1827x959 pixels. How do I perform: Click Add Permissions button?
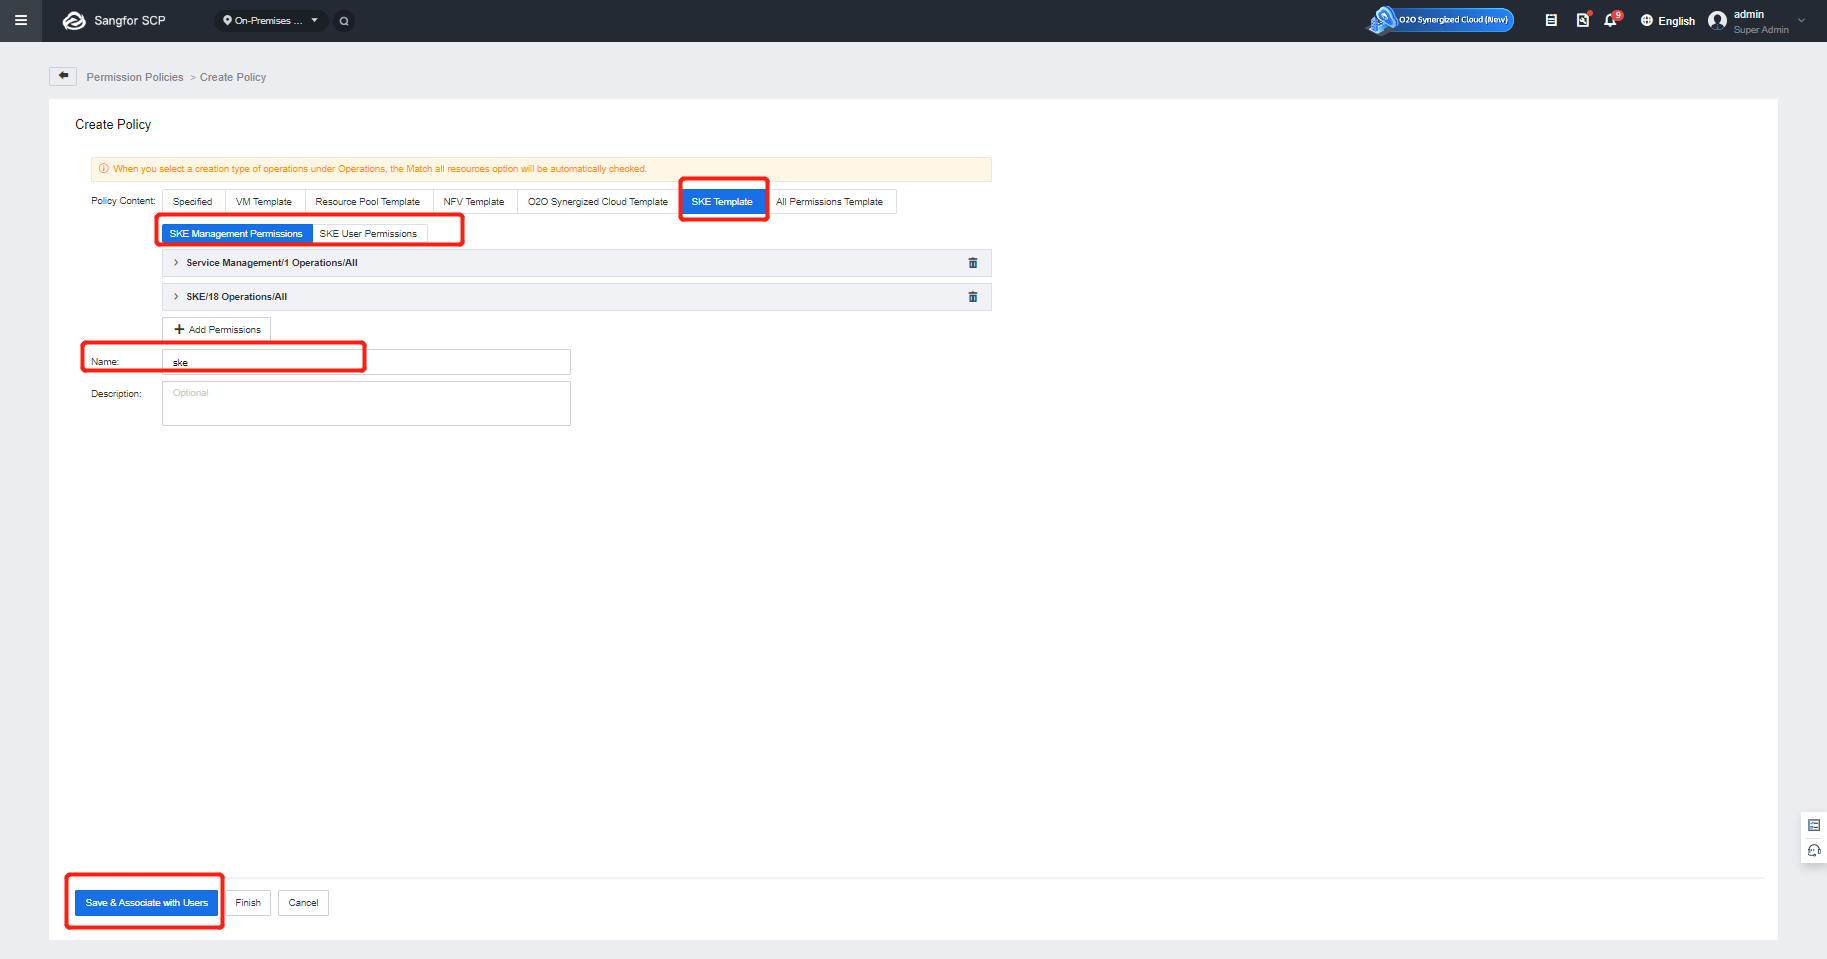tap(217, 329)
